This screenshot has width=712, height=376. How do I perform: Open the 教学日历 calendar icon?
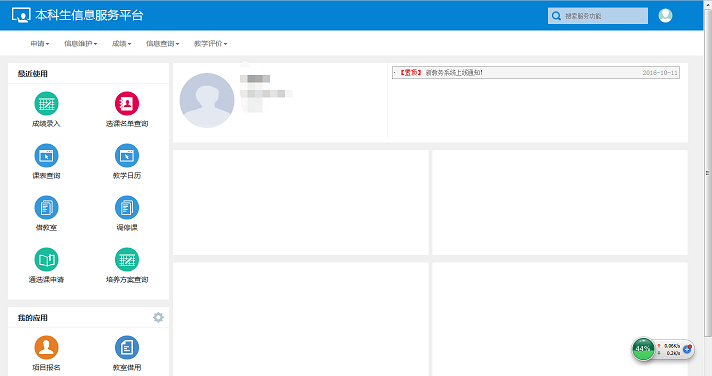[x=127, y=156]
